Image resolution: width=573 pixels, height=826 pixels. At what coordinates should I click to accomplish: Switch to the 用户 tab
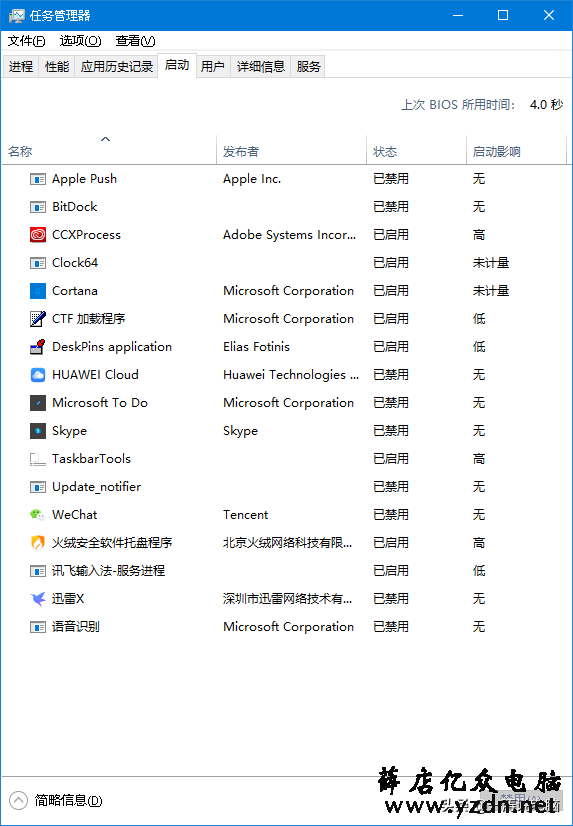click(213, 66)
